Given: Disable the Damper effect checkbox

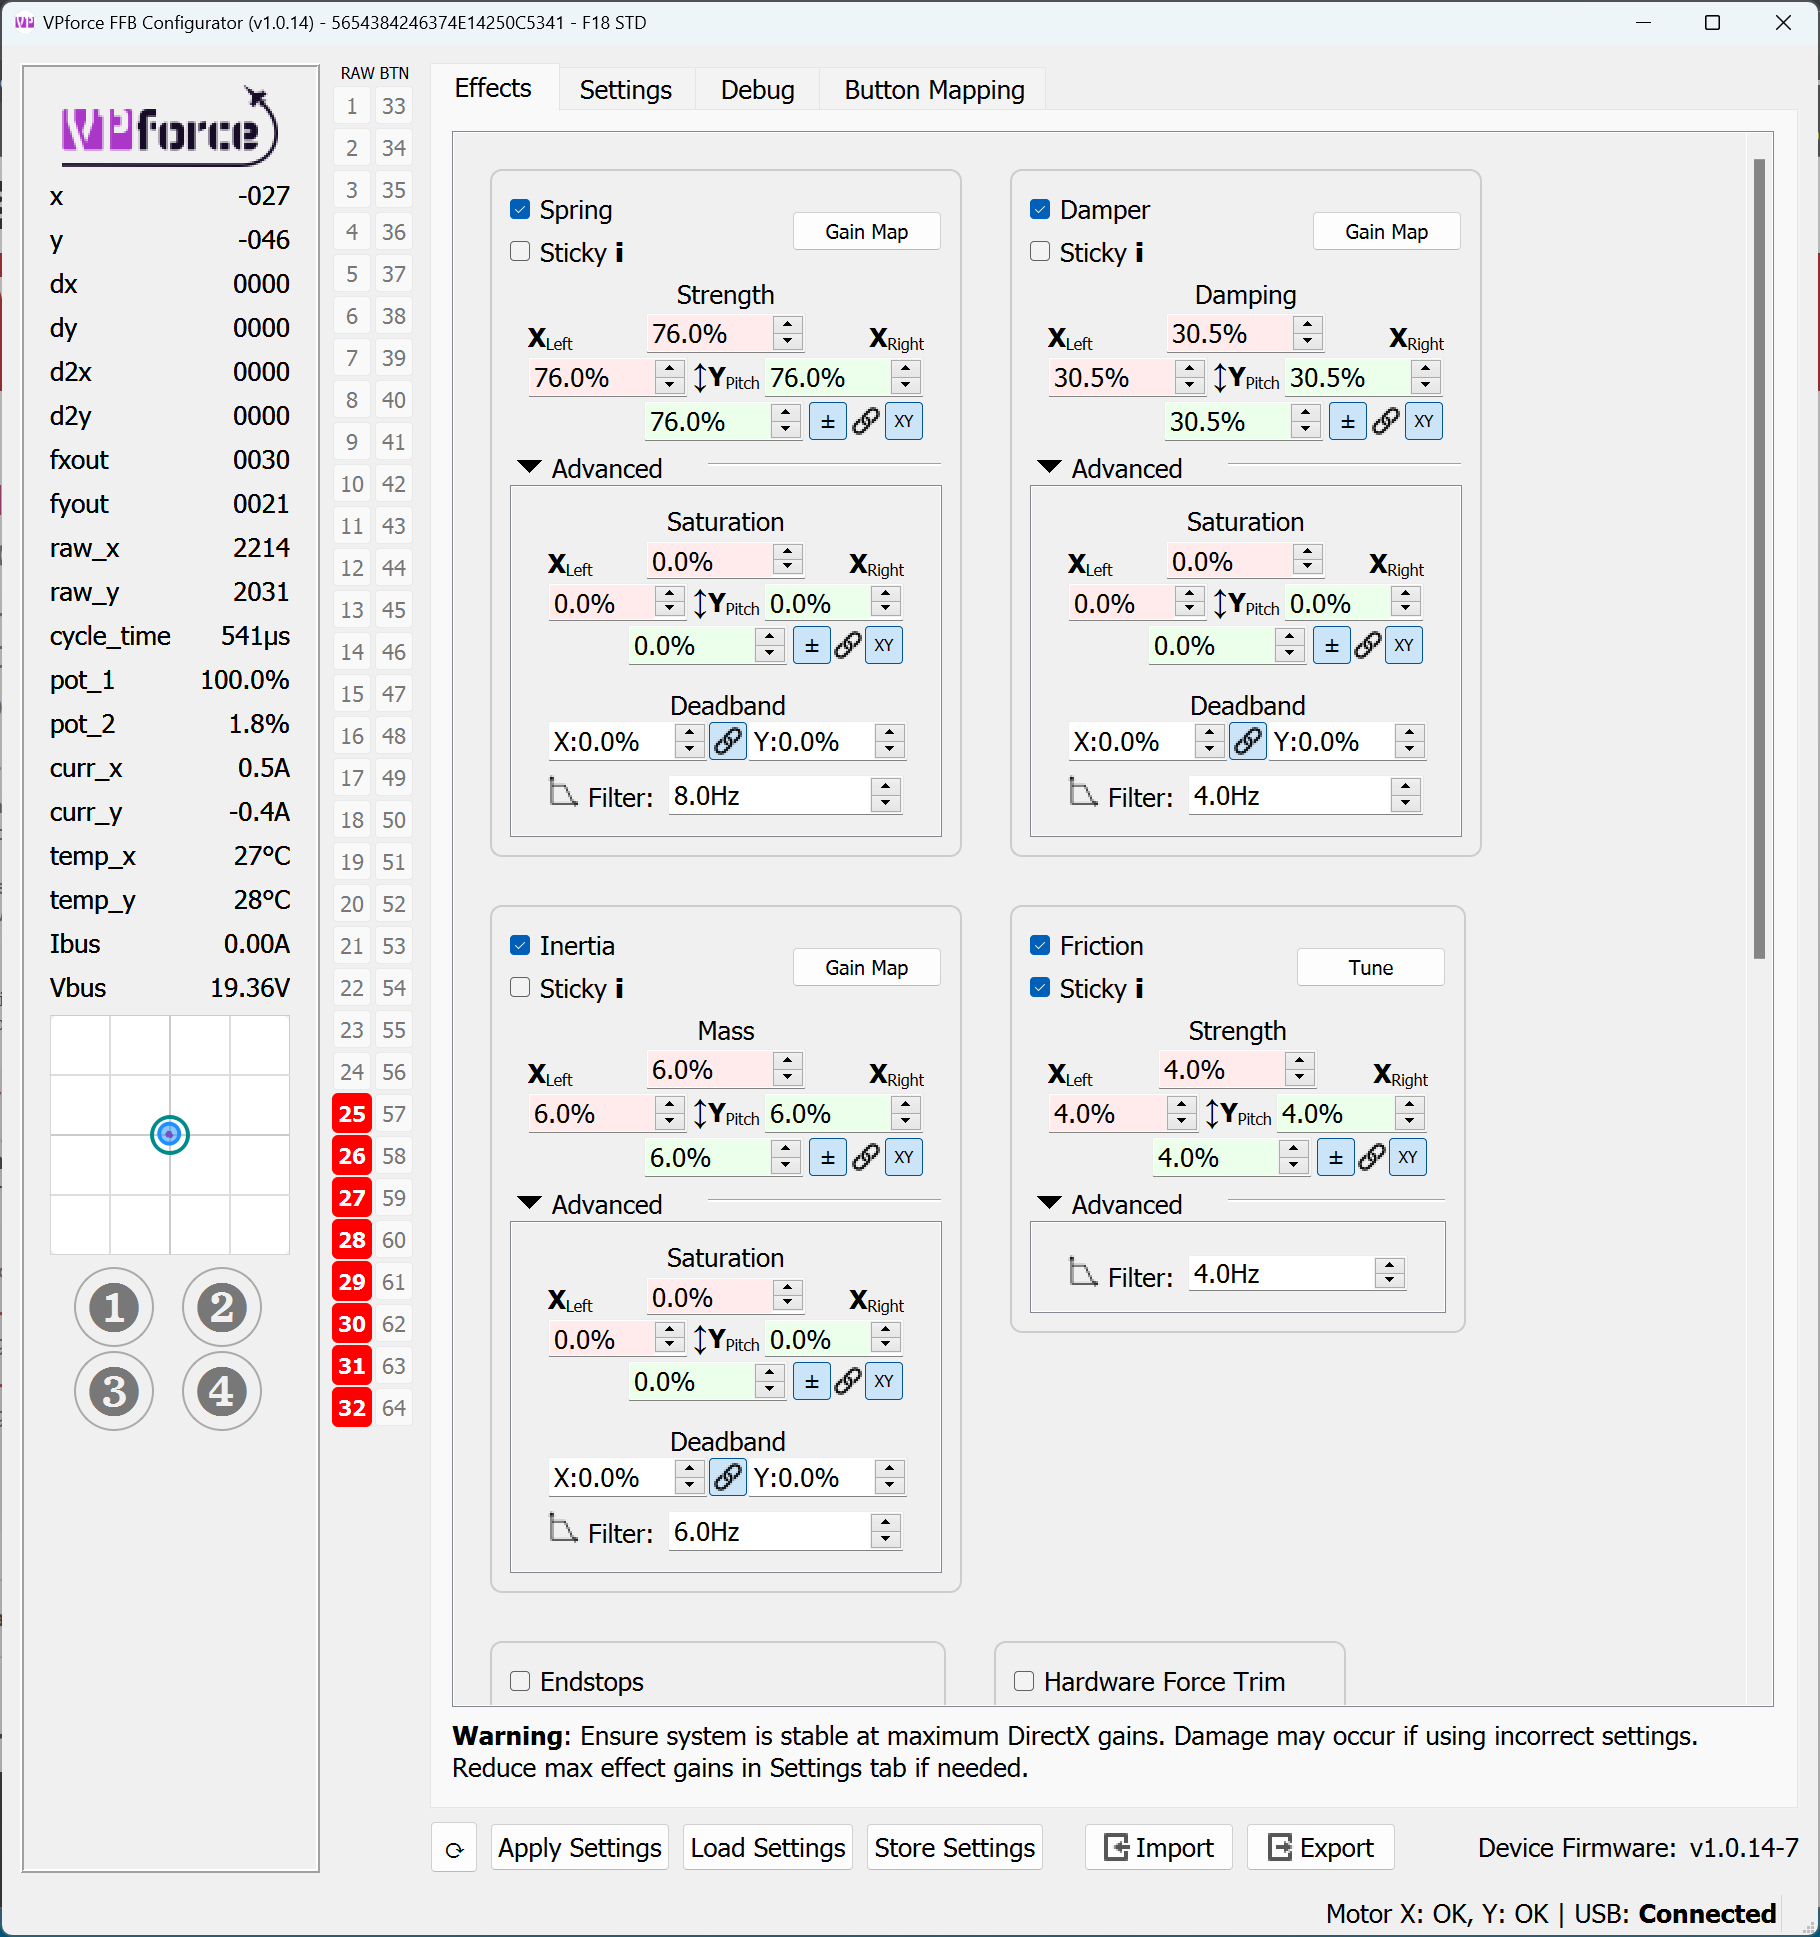Looking at the screenshot, I should pyautogui.click(x=1040, y=209).
